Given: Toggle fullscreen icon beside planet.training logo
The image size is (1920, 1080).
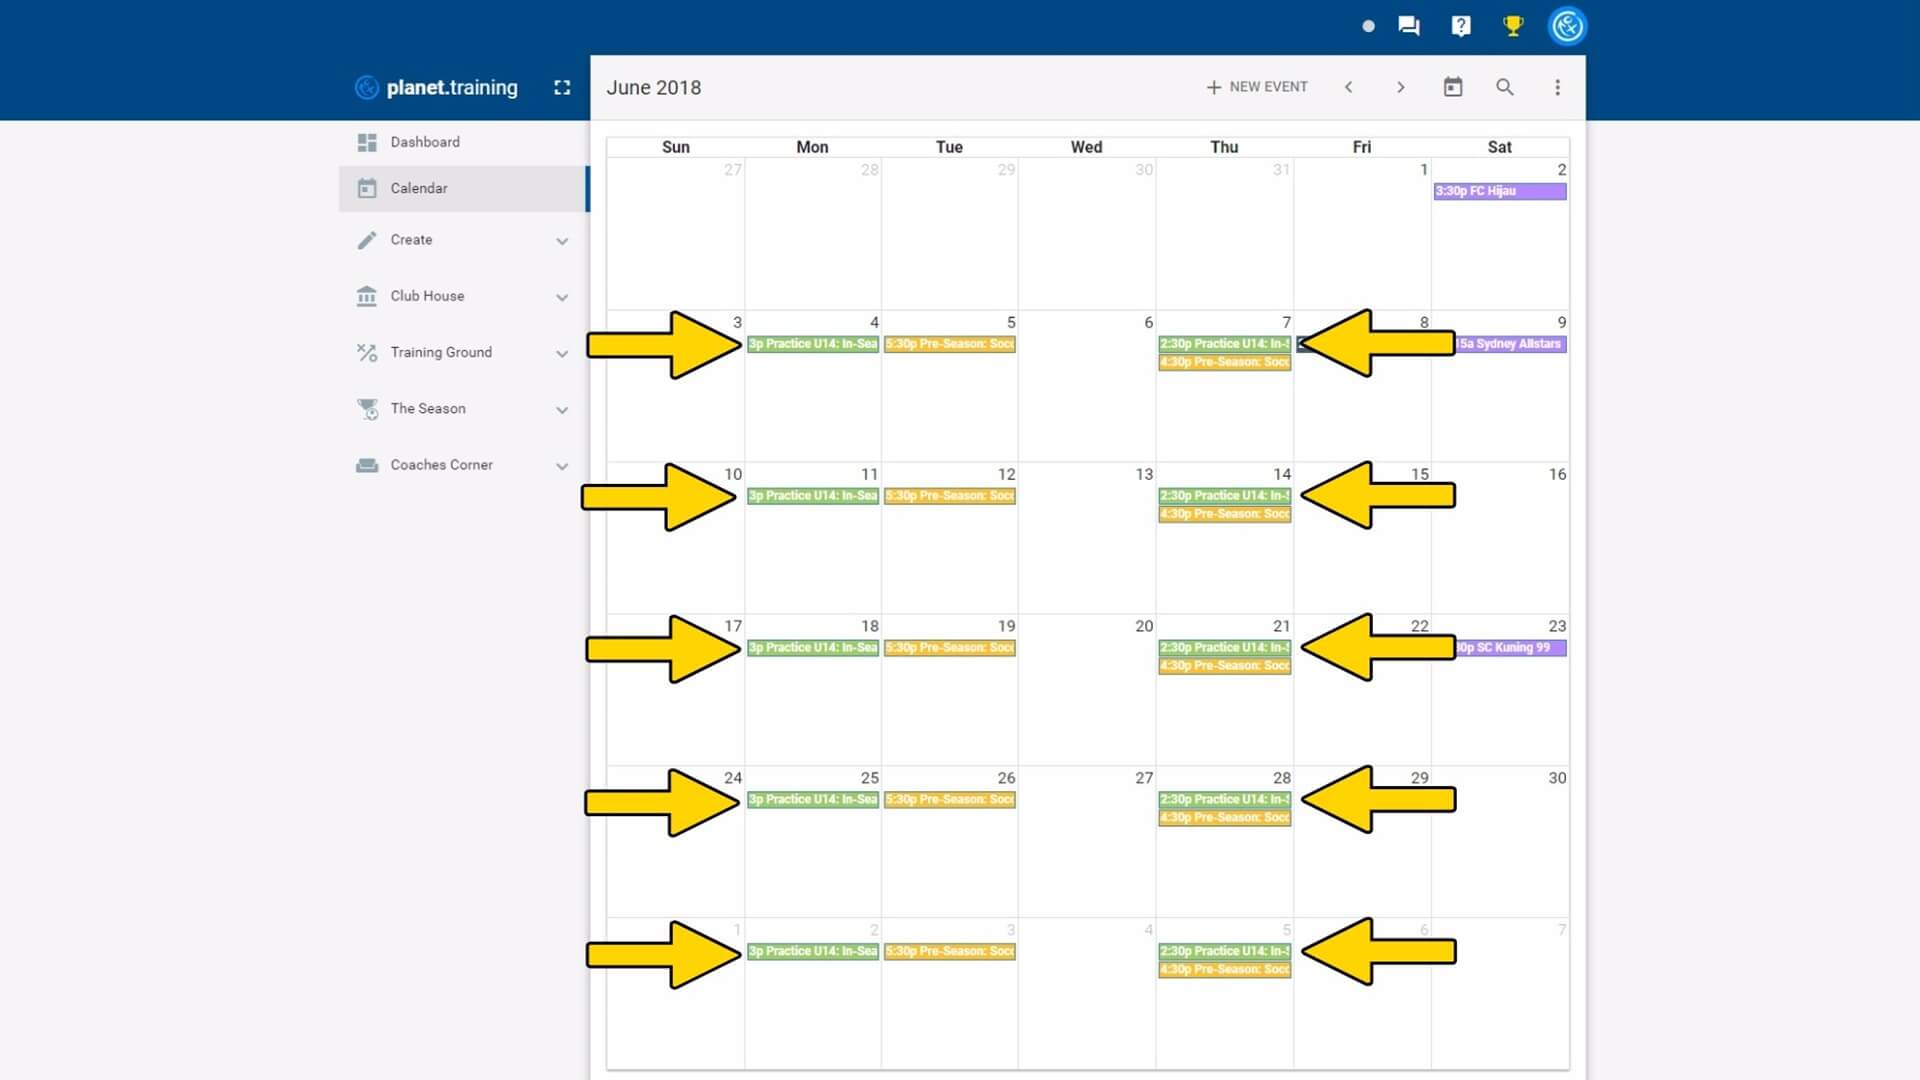Looking at the screenshot, I should [562, 88].
